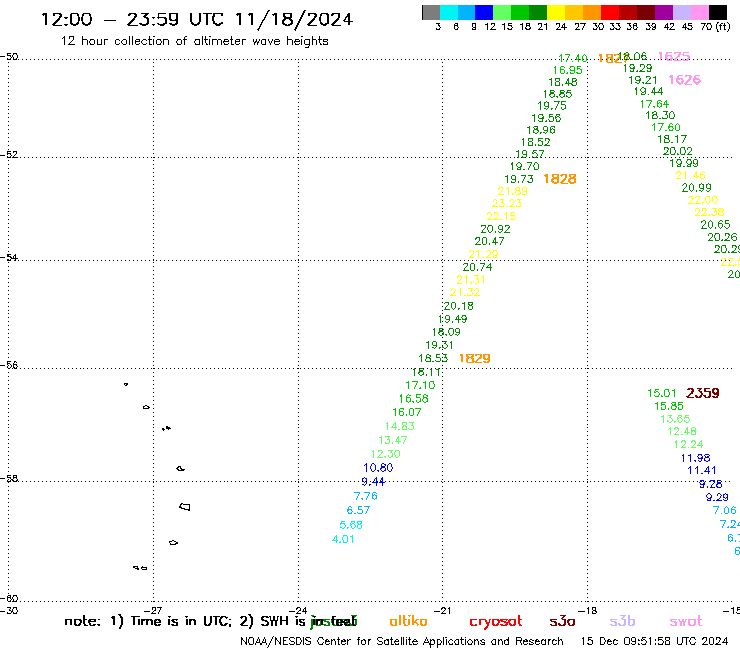Click the wave height value 21.89
This screenshot has width=740, height=650.
pyautogui.click(x=513, y=191)
